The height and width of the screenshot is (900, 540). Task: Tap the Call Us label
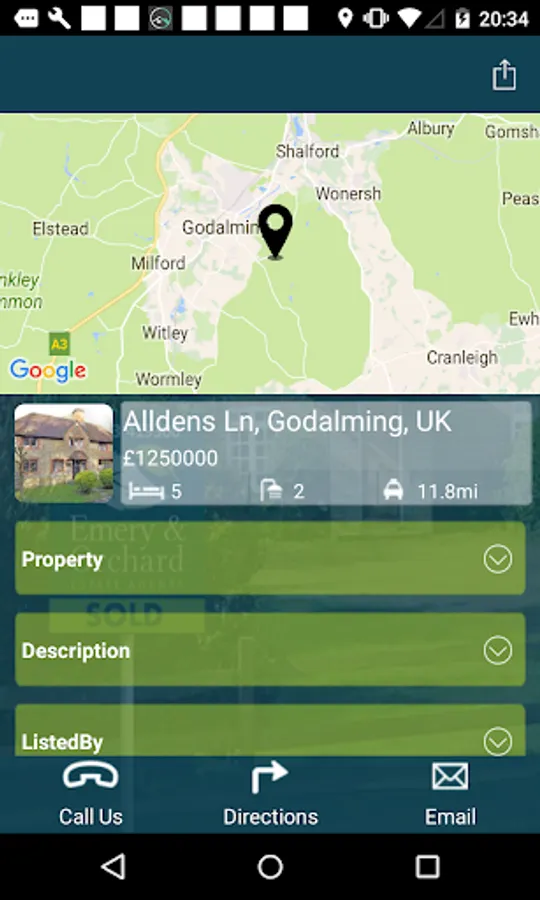pos(91,816)
